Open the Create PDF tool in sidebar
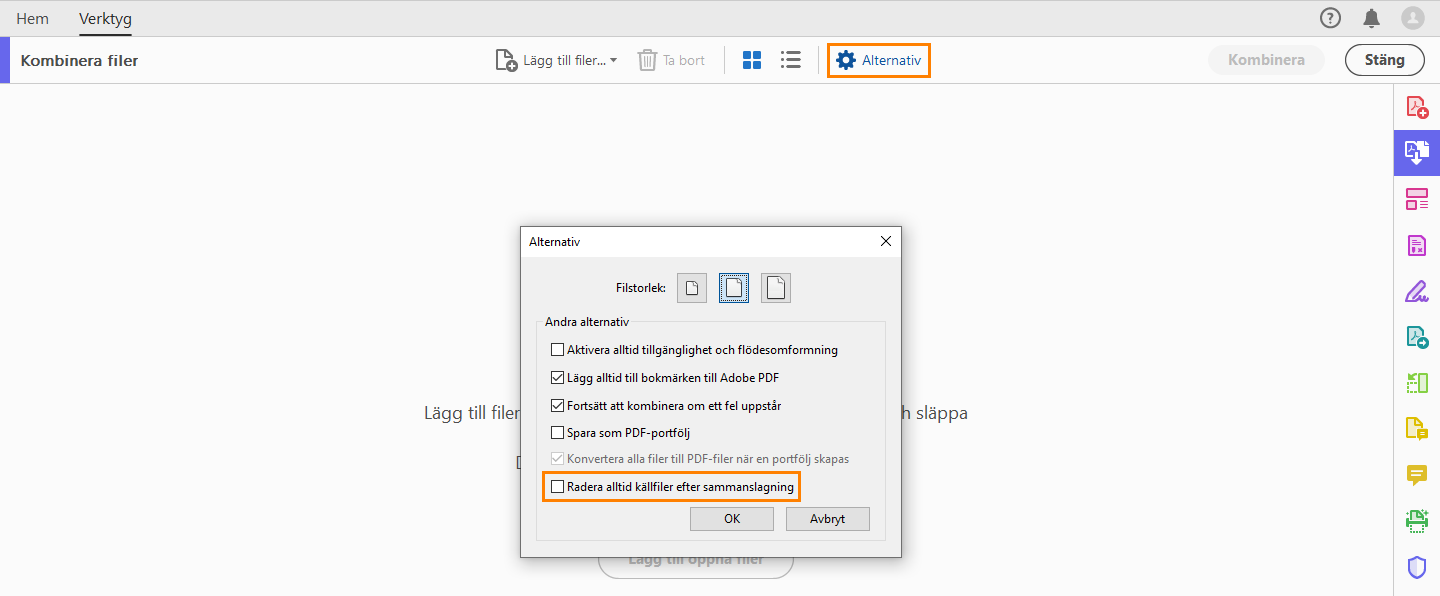This screenshot has height=596, width=1440. point(1417,106)
